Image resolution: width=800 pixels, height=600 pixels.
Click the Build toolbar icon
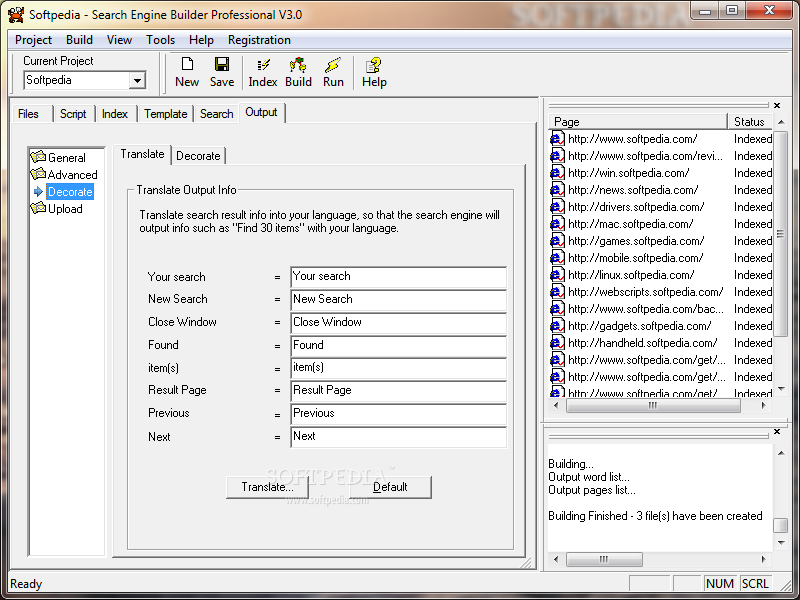pos(298,65)
